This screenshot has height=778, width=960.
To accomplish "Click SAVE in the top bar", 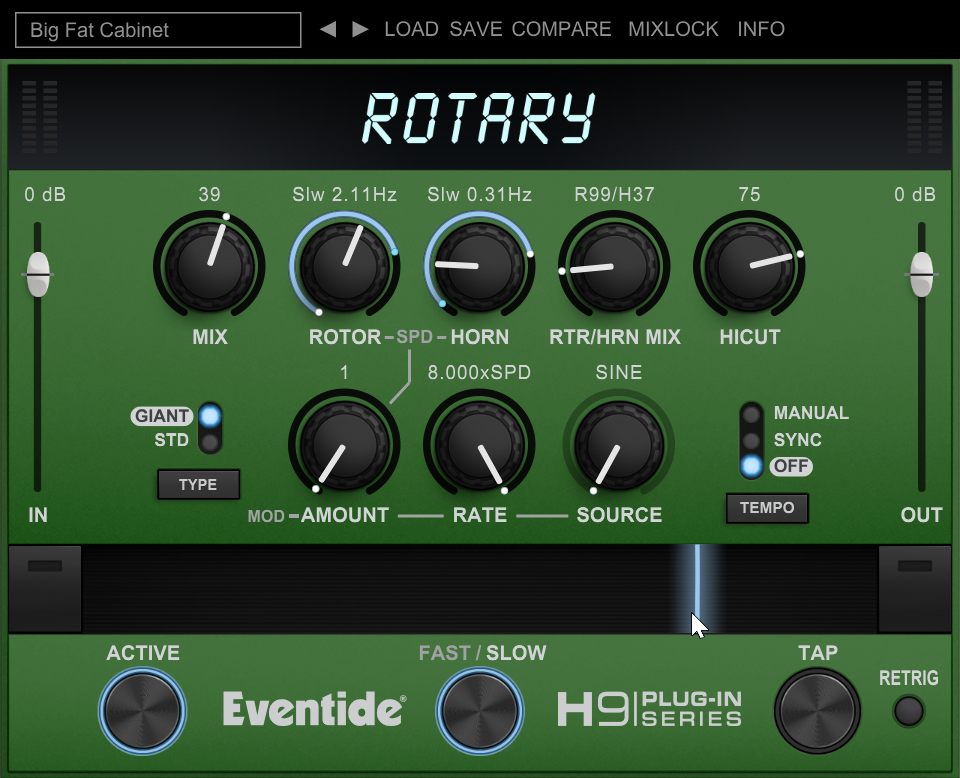I will (476, 29).
